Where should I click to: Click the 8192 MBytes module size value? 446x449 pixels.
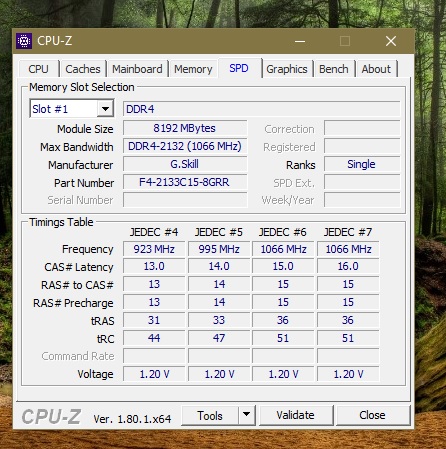click(185, 128)
